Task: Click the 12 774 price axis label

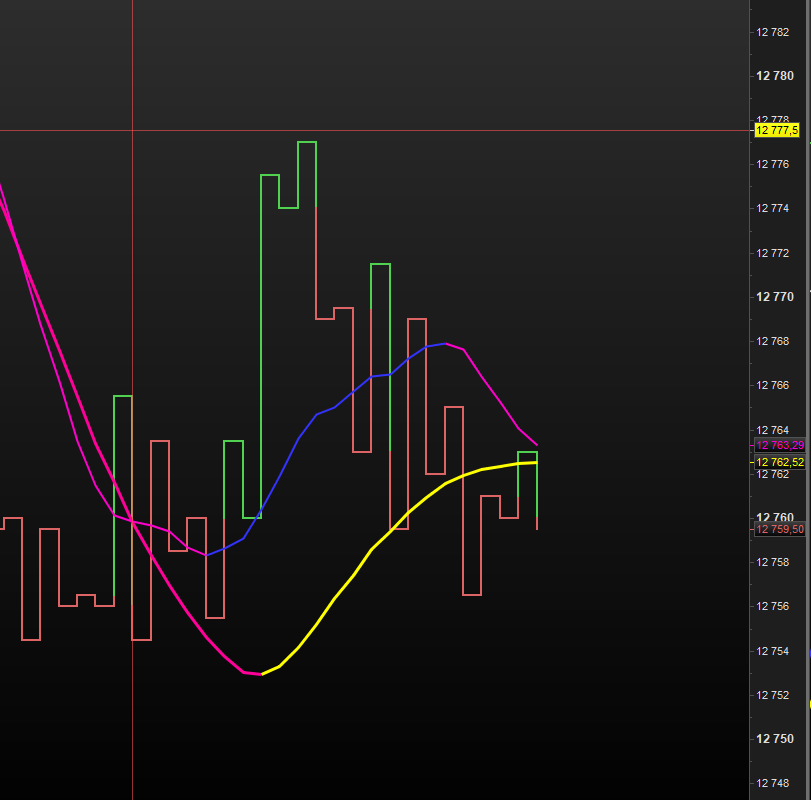Action: click(x=773, y=208)
